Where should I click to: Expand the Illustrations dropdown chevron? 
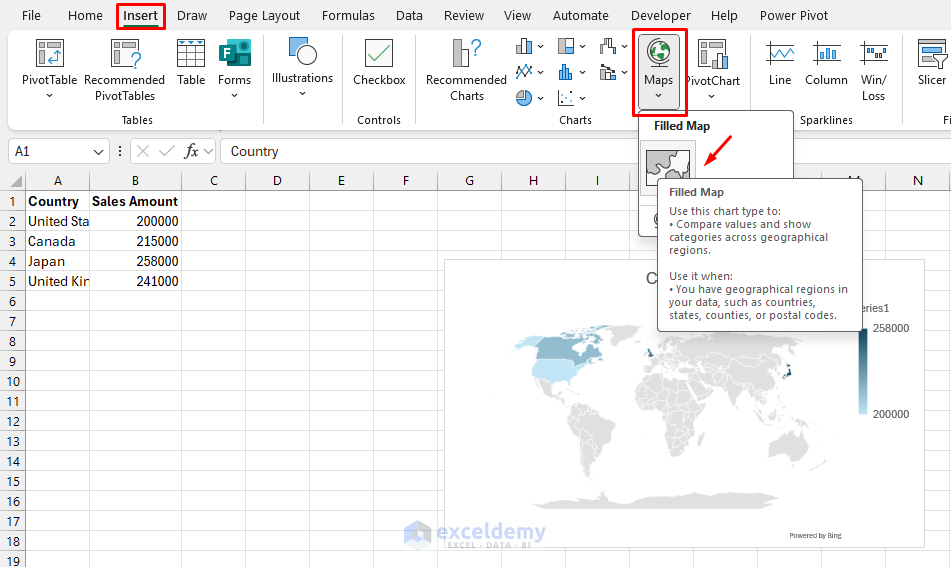(302, 93)
